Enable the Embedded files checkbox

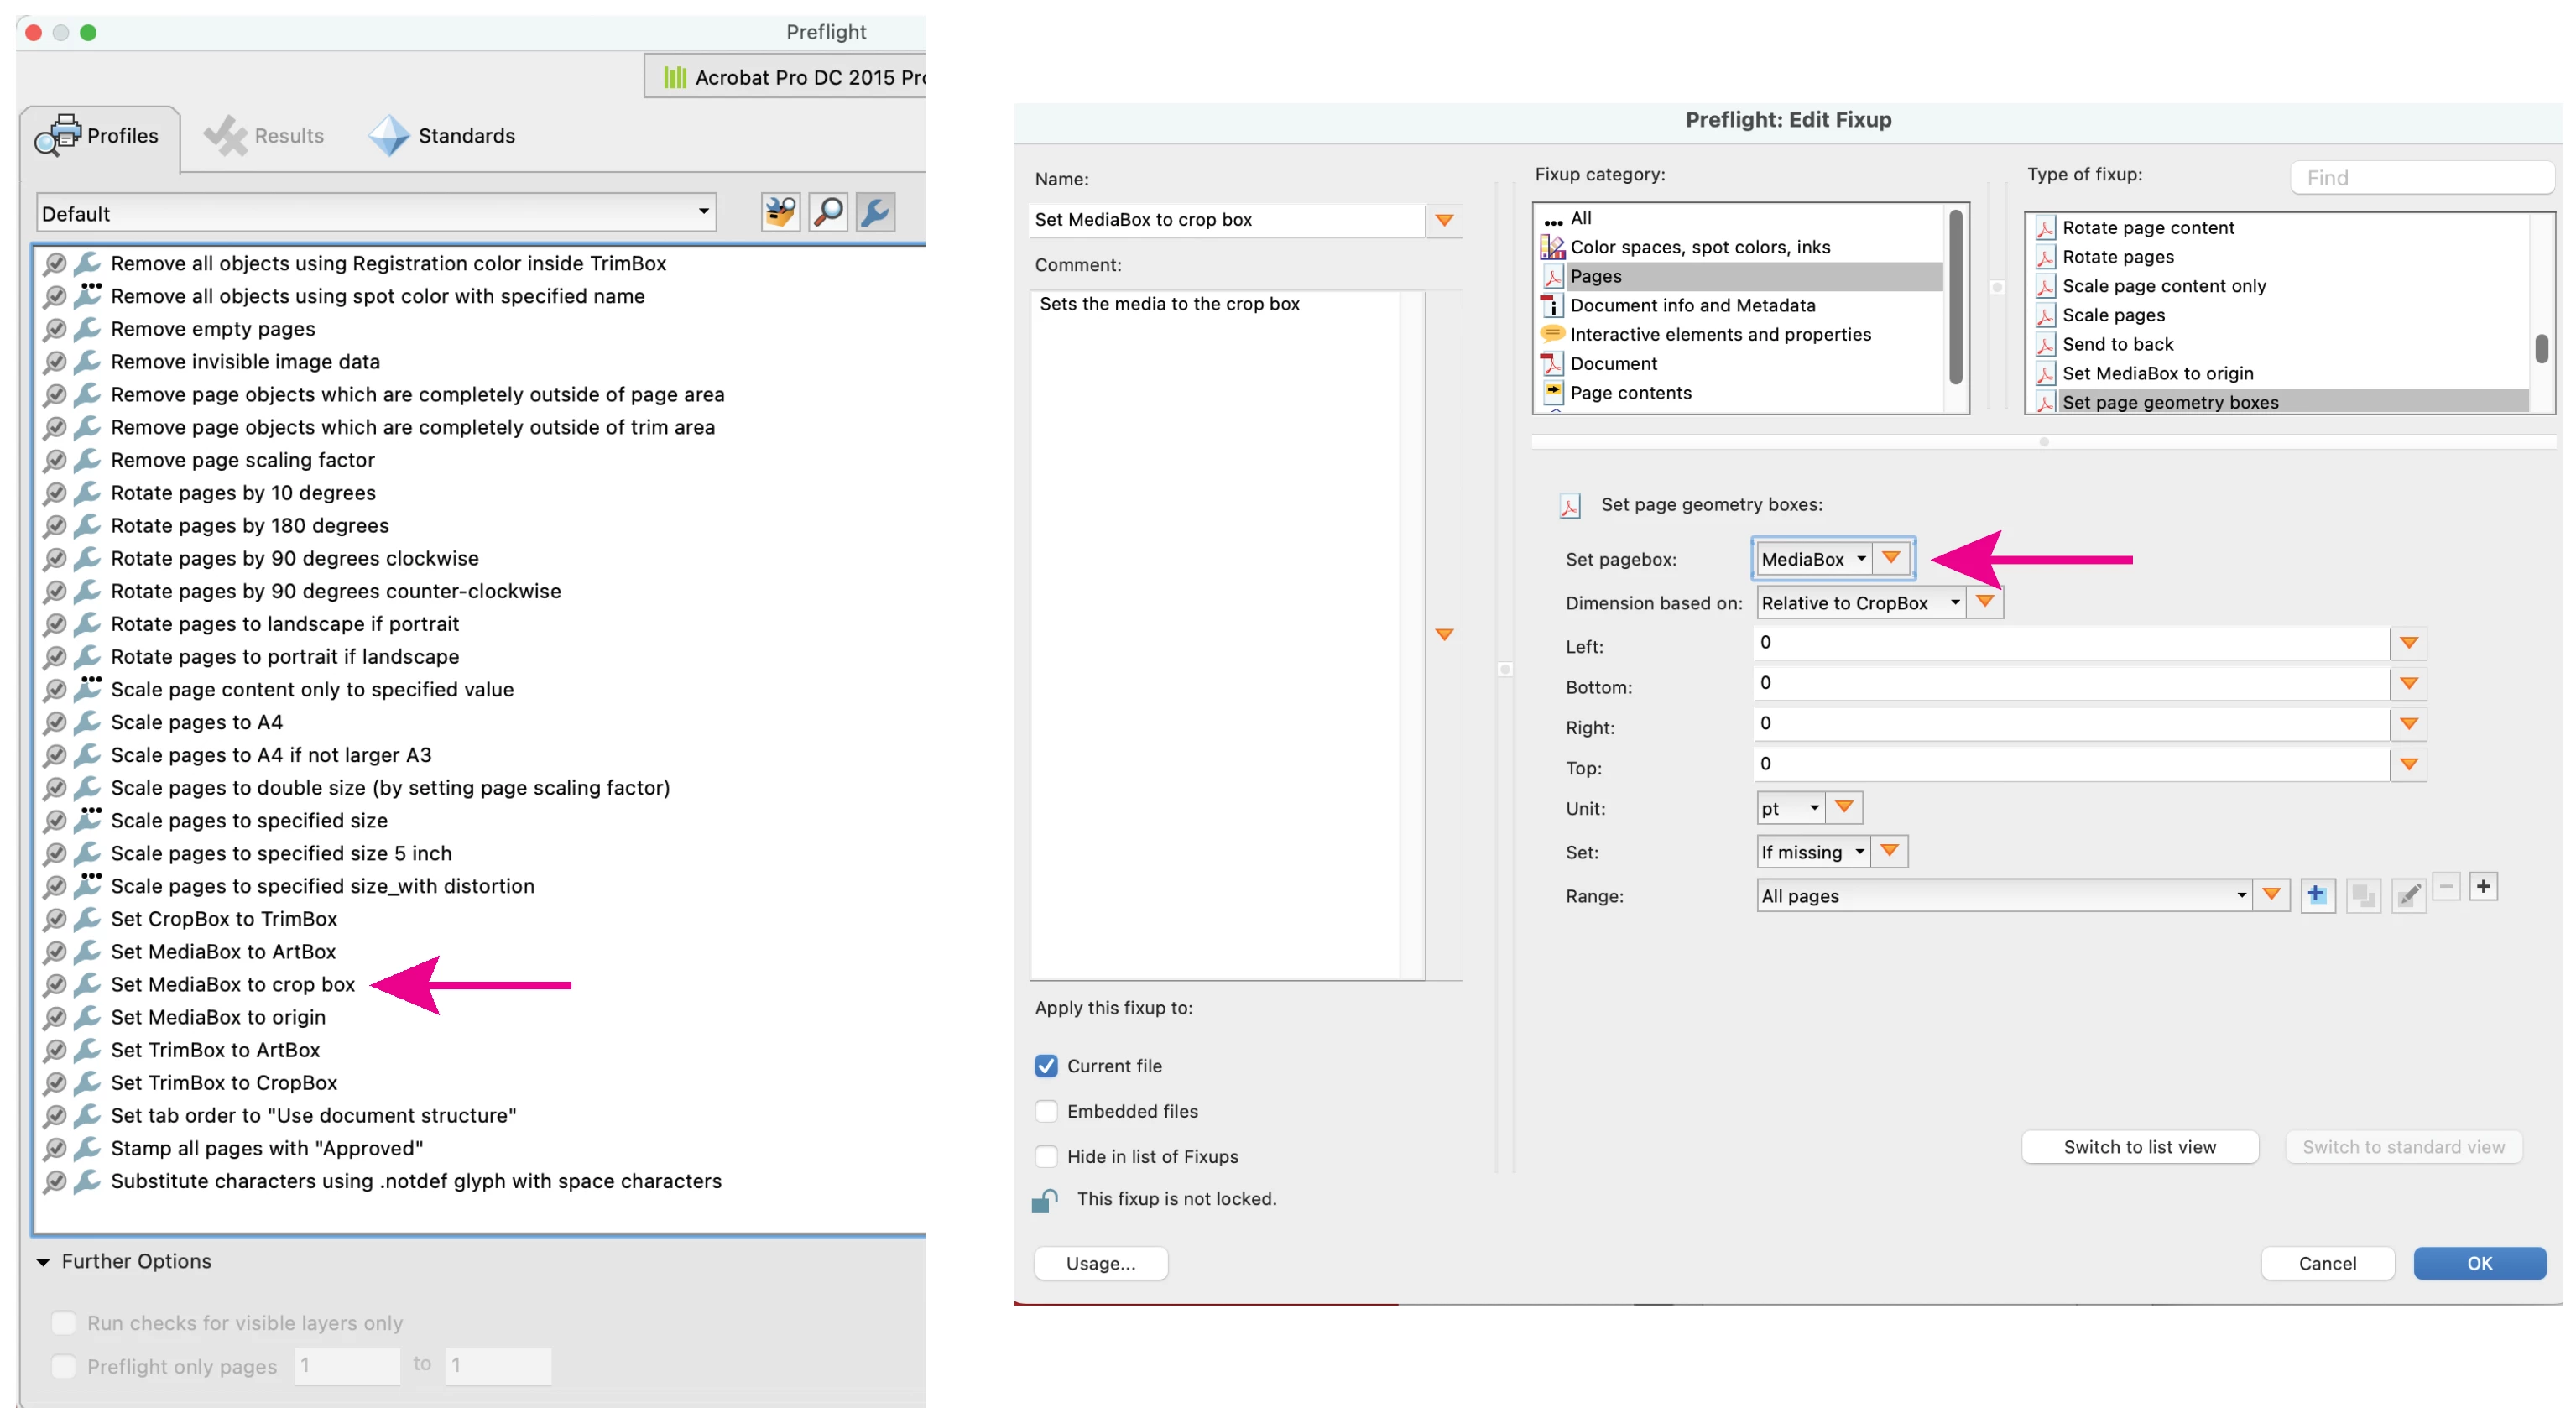coord(1046,1111)
